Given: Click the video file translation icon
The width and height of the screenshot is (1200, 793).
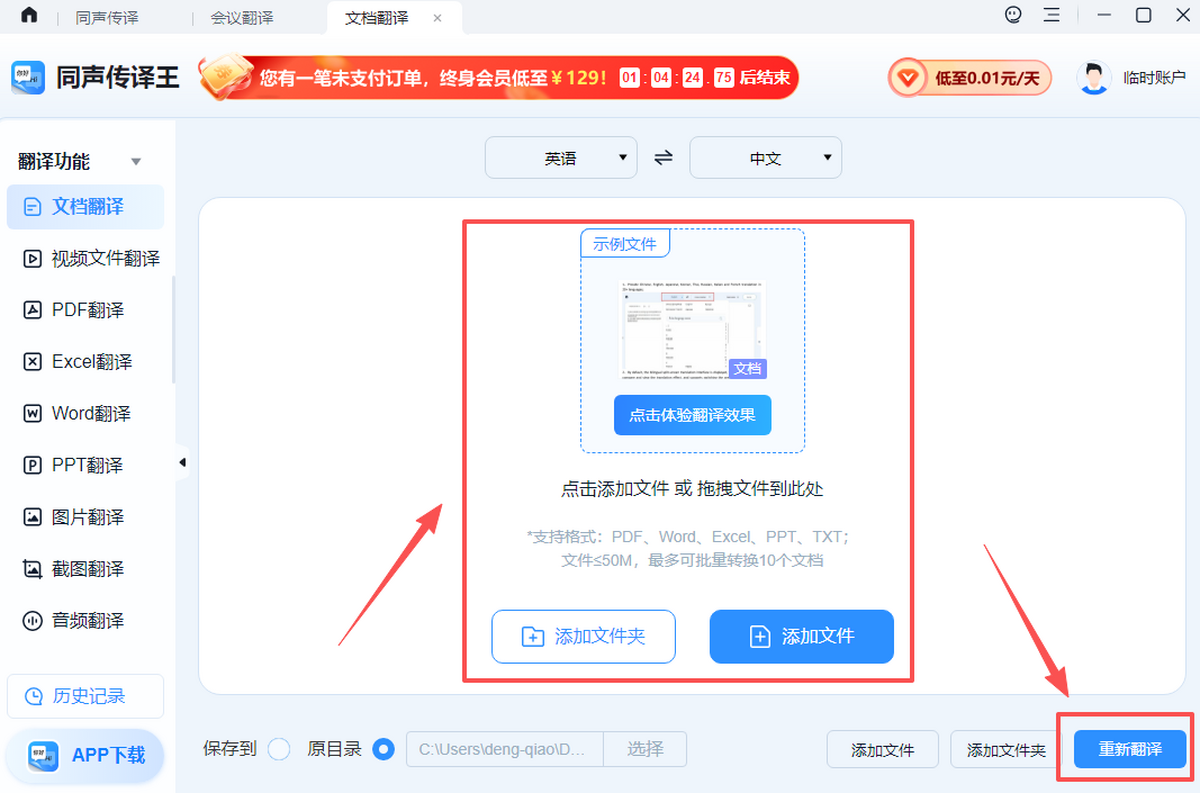Looking at the screenshot, I should tap(33, 259).
